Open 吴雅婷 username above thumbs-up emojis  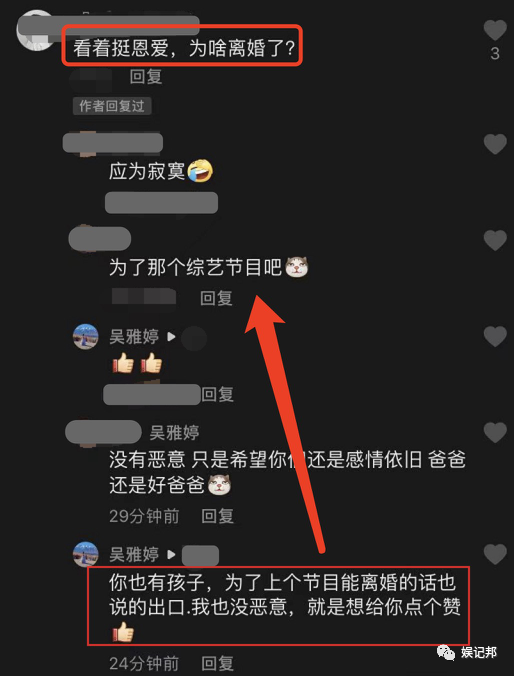tap(134, 337)
